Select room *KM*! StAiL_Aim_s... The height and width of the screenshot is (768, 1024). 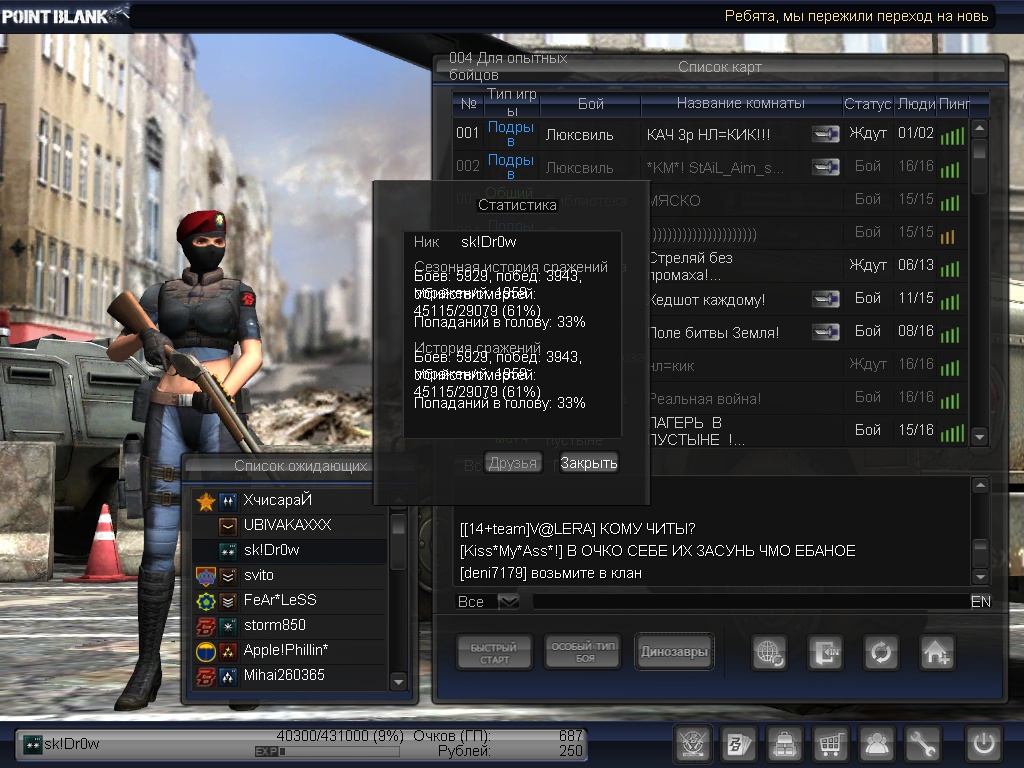point(709,167)
